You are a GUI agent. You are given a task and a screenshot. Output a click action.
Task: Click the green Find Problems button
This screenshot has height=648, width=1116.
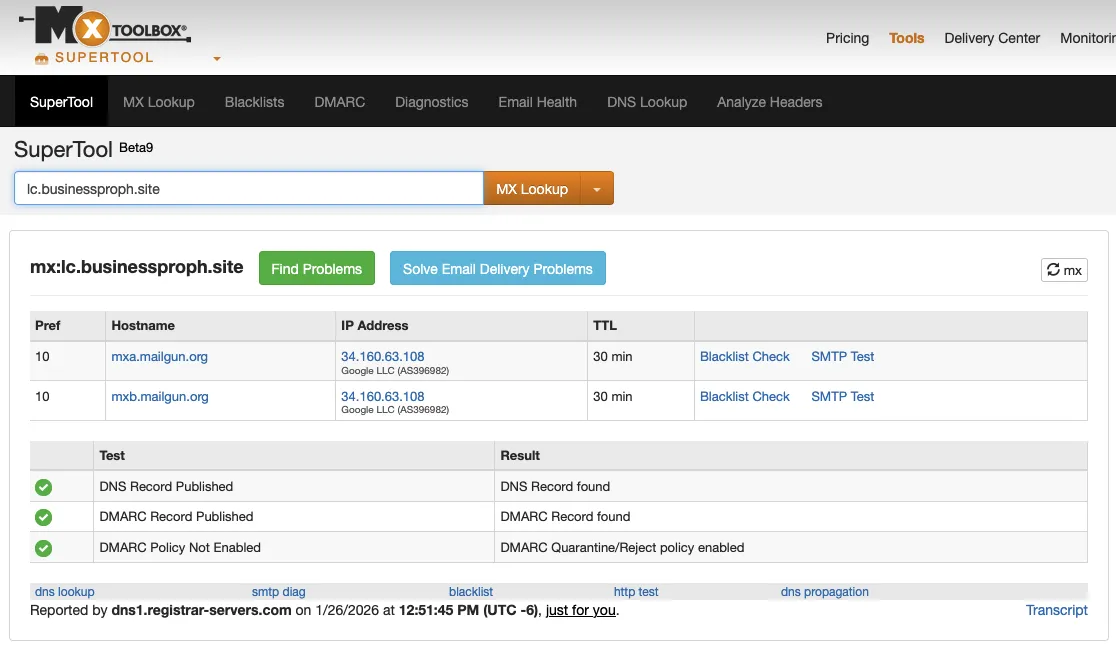316,269
